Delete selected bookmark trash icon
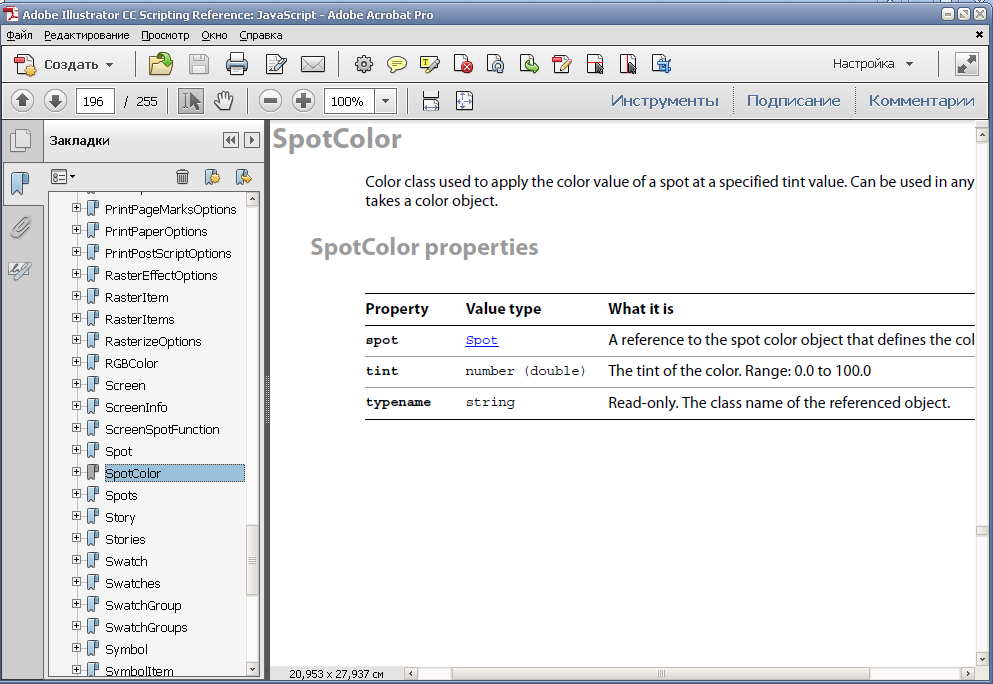 coord(182,177)
